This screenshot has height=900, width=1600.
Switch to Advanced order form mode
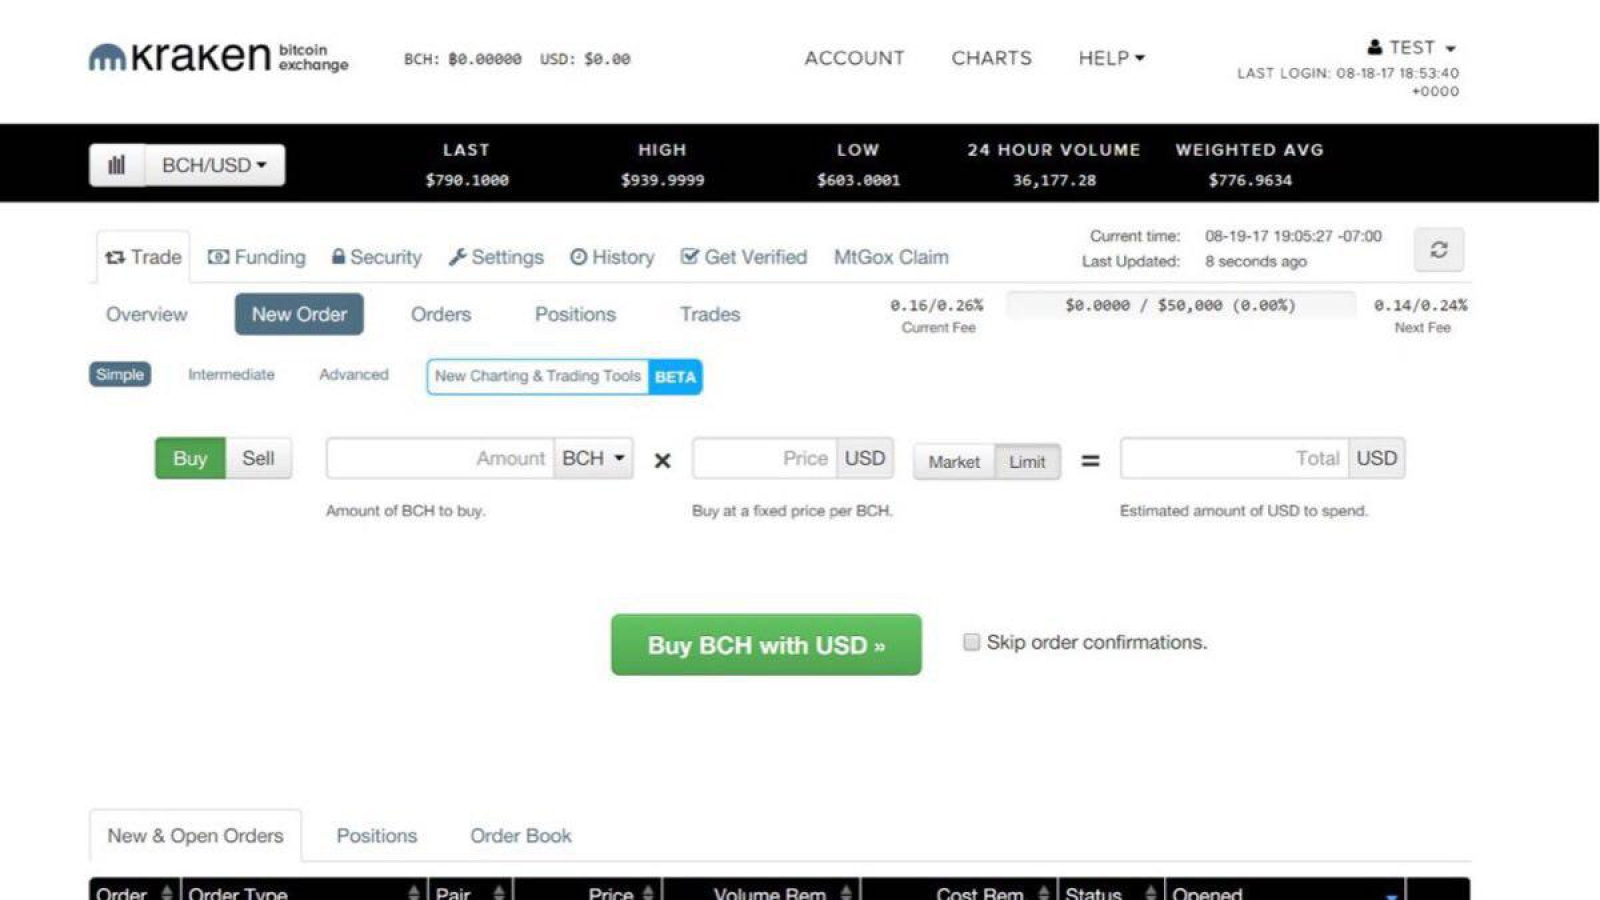pyautogui.click(x=354, y=374)
